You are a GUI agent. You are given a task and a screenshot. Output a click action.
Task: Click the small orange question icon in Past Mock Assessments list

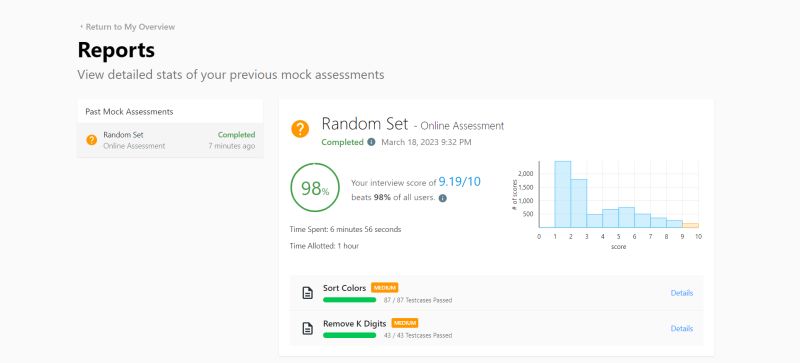92,140
